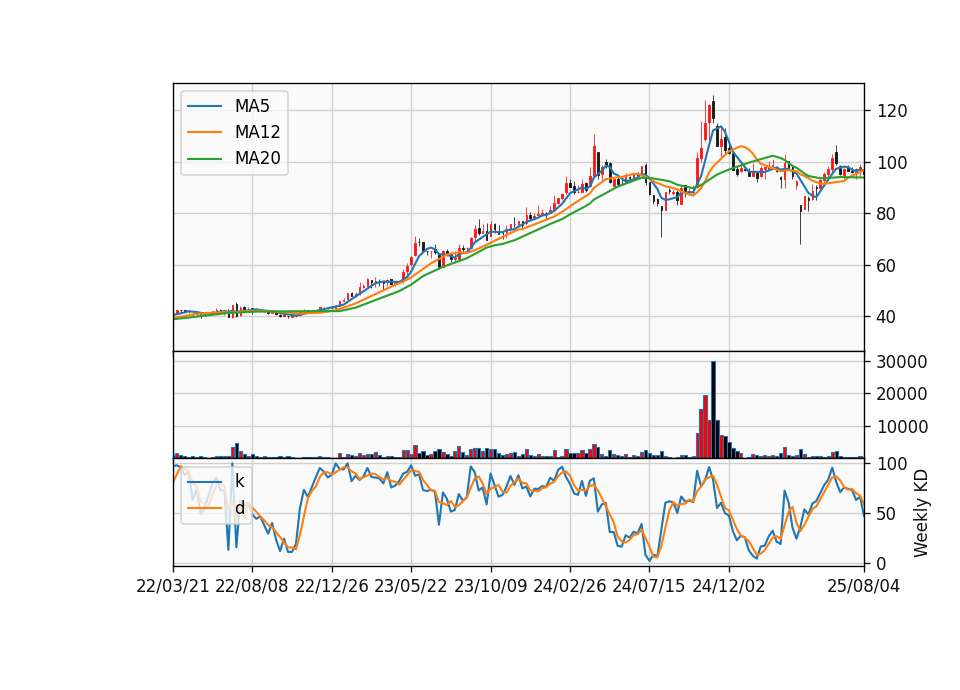This screenshot has width=960, height=690.
Task: Click the 20000 volume axis label
Action: pyautogui.click(x=902, y=394)
